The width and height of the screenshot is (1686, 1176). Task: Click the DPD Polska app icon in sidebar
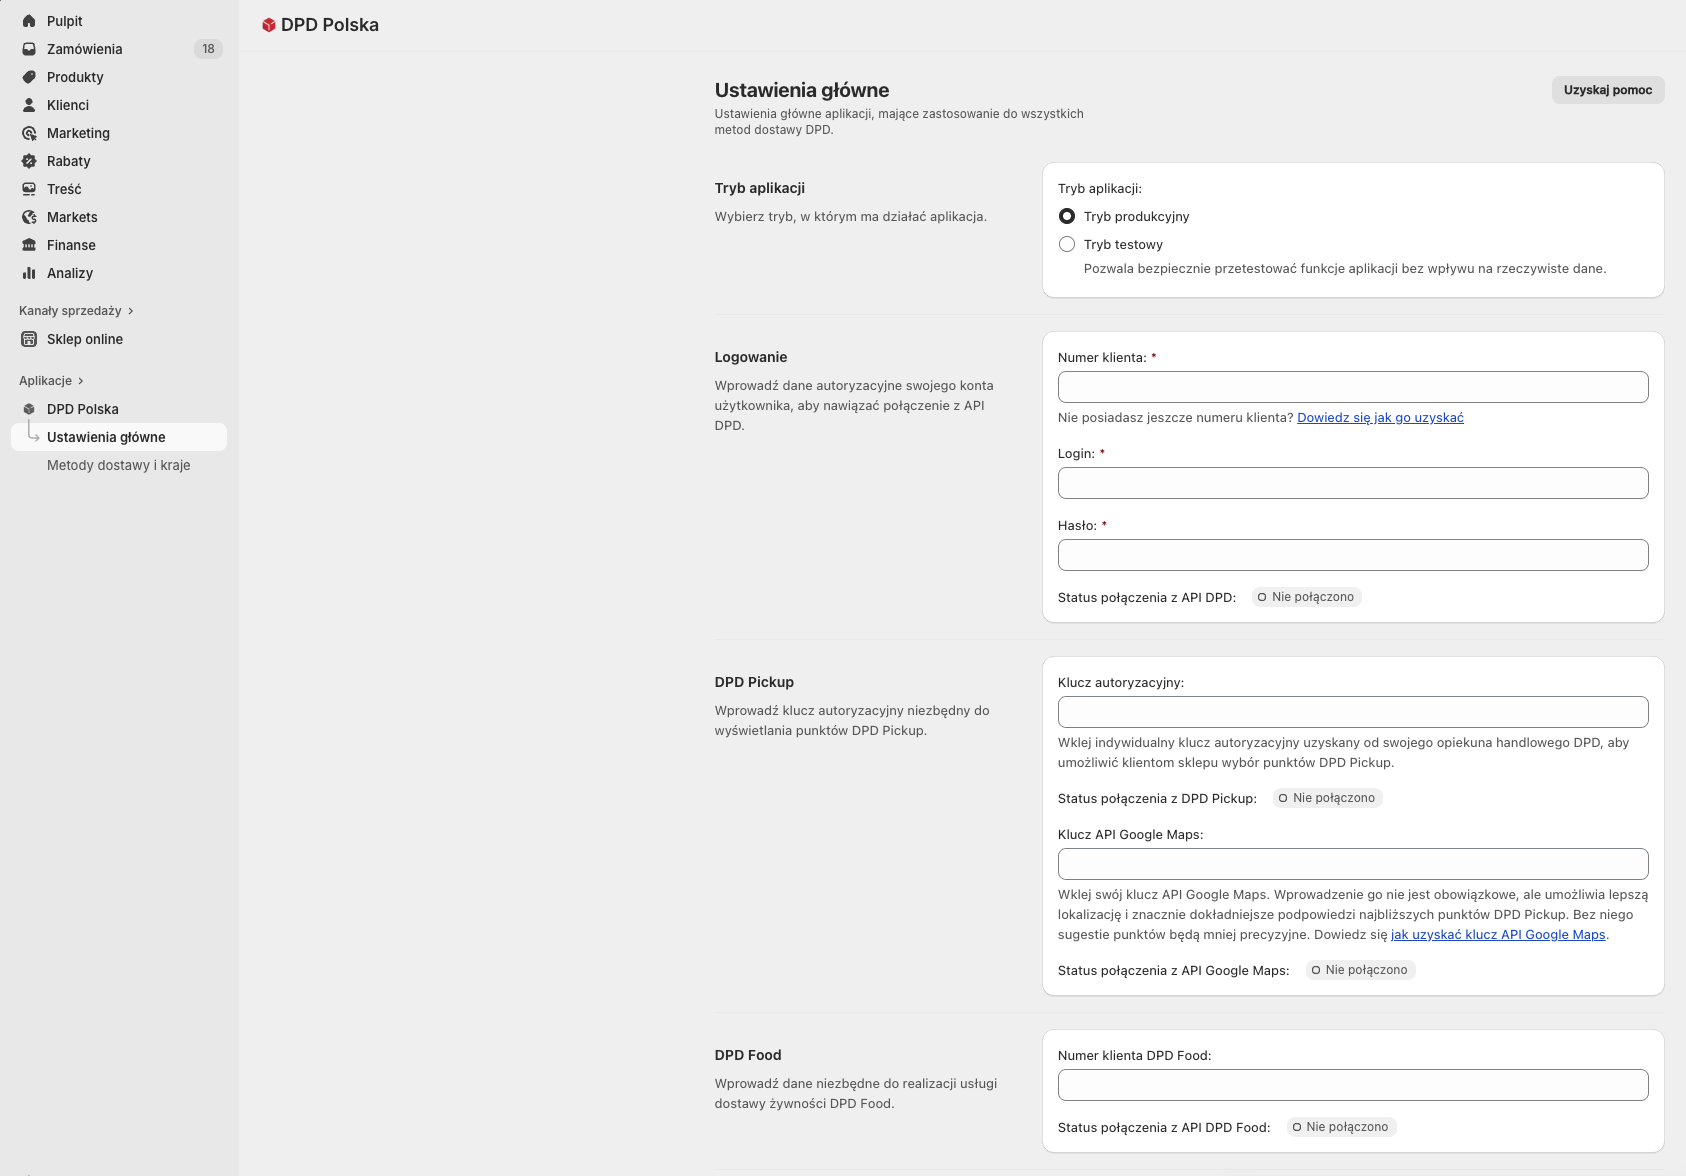(x=29, y=409)
